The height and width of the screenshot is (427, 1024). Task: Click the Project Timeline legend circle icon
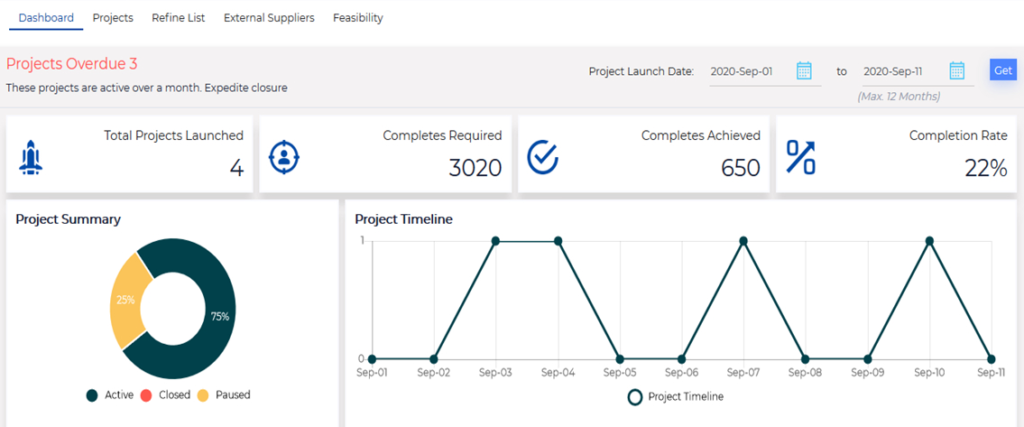pyautogui.click(x=635, y=397)
